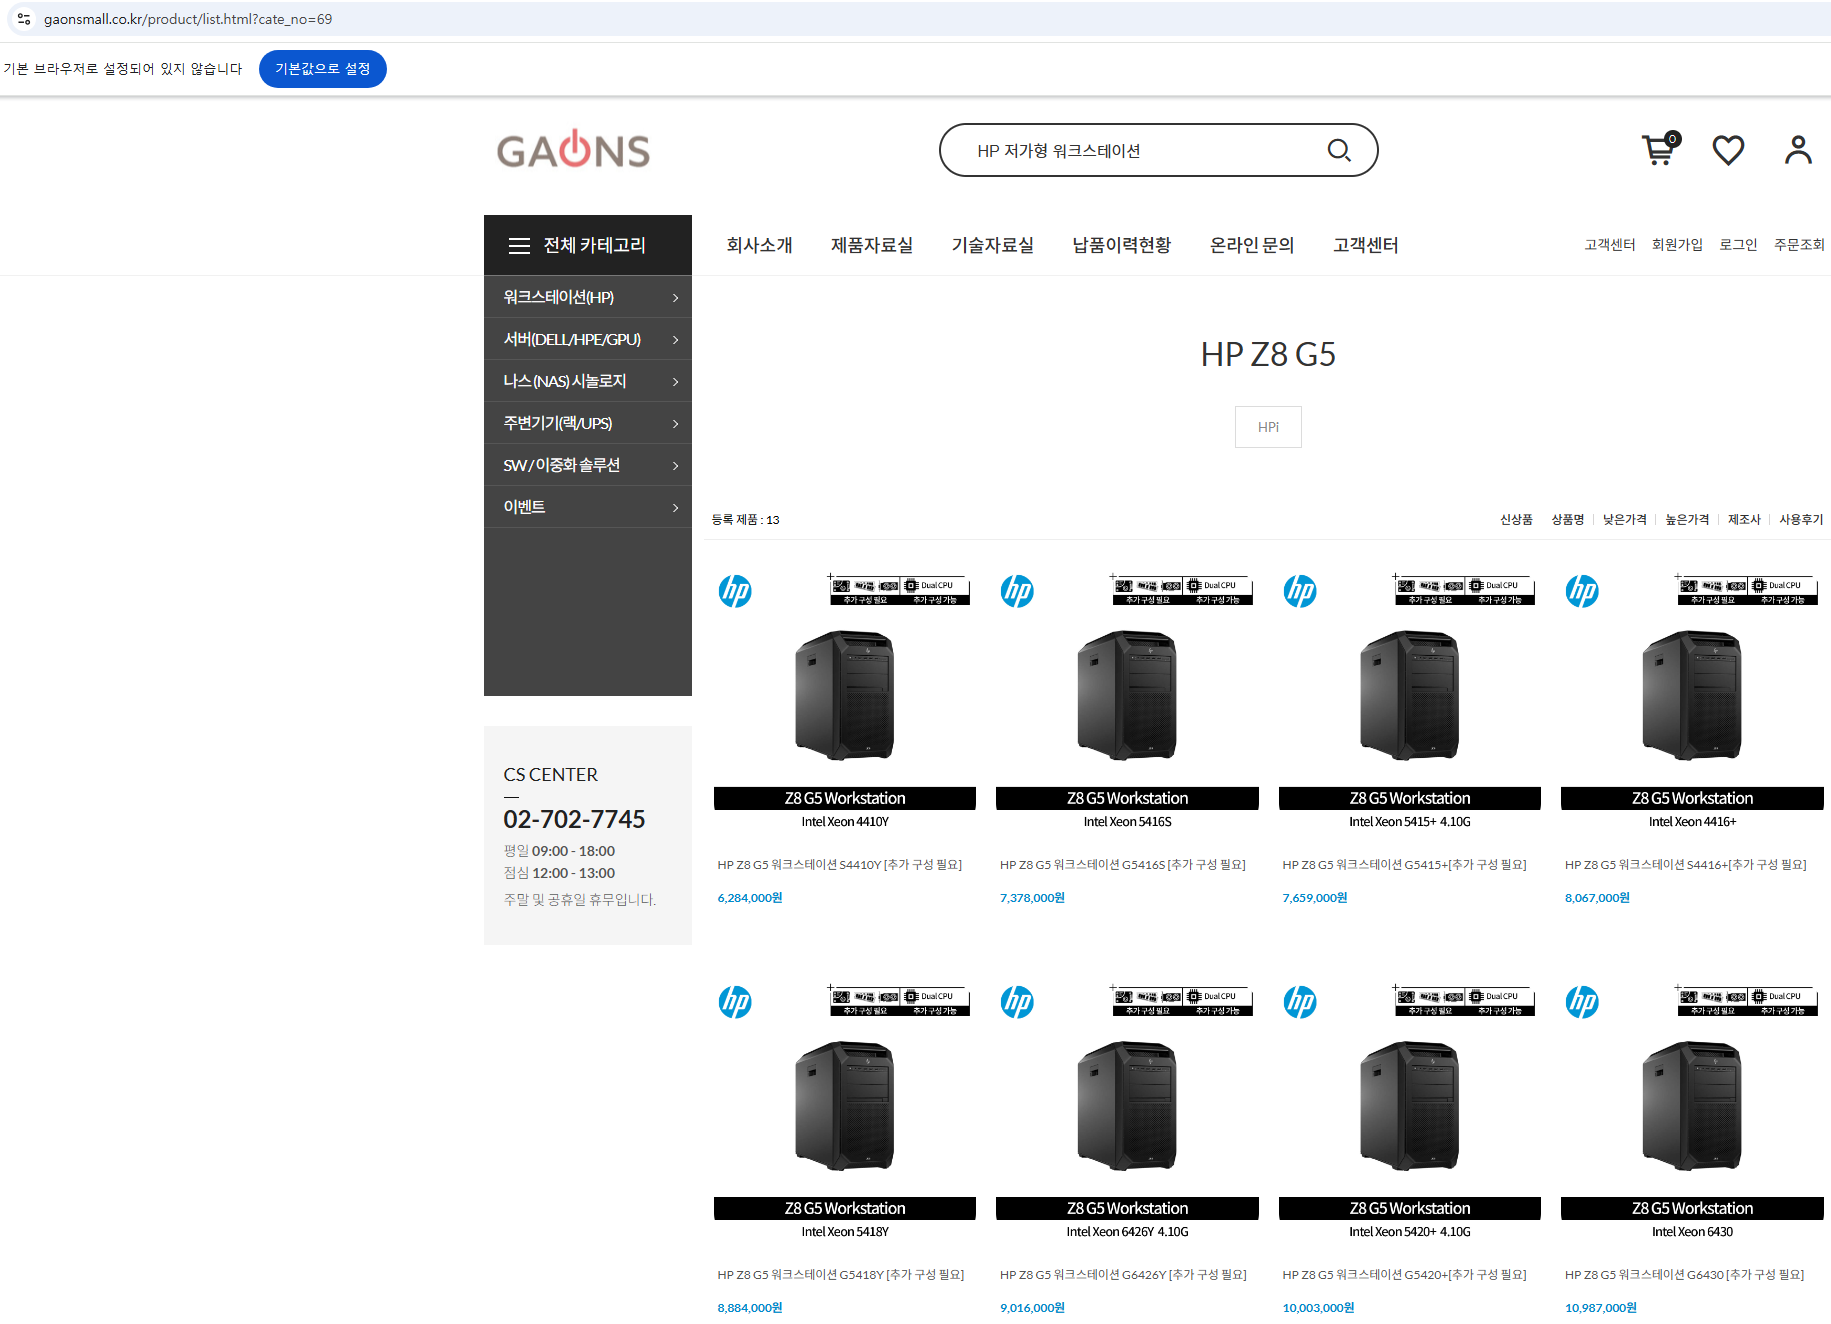This screenshot has height=1324, width=1831.
Task: Expand SW/이중화 솔루션 category arrow
Action: pyautogui.click(x=676, y=466)
